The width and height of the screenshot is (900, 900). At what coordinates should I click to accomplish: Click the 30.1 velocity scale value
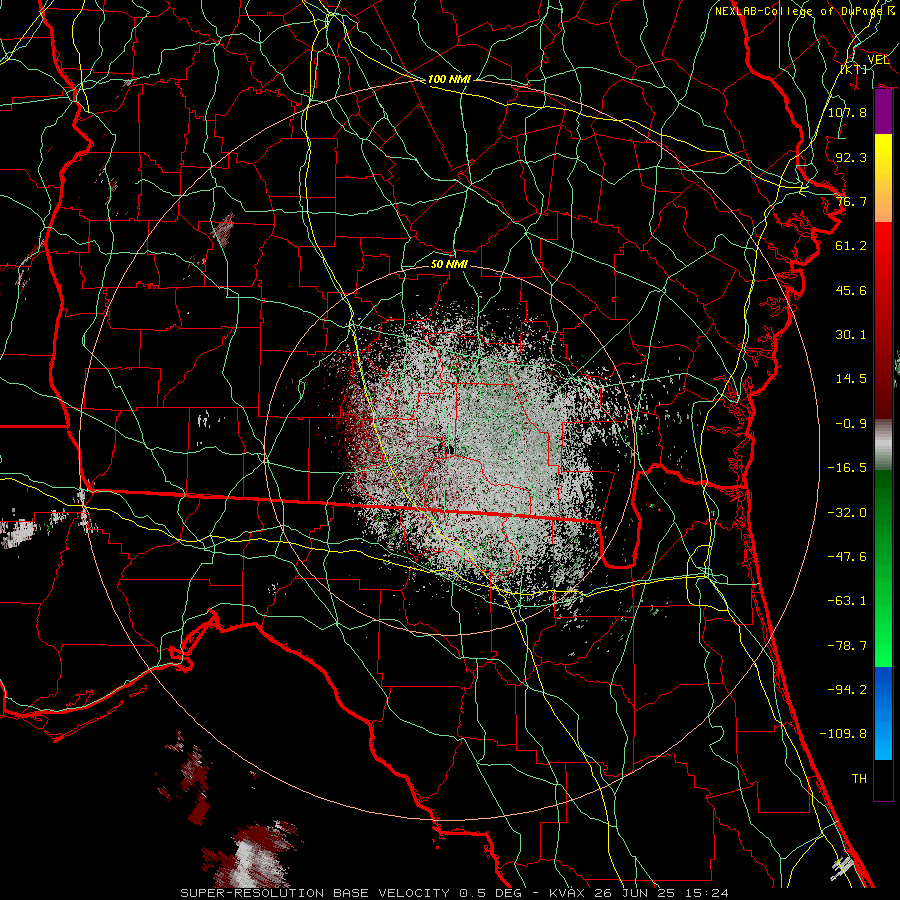pos(851,335)
